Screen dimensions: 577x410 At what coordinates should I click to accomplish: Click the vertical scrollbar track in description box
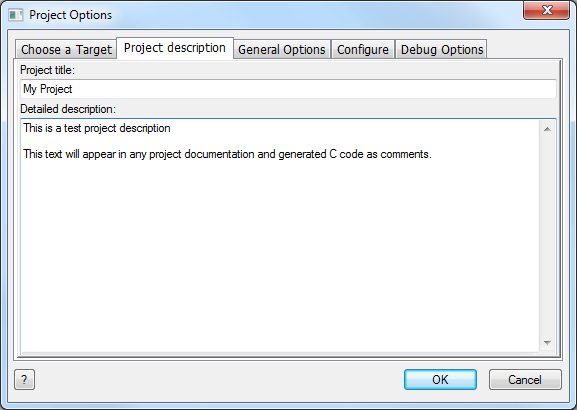click(x=547, y=236)
